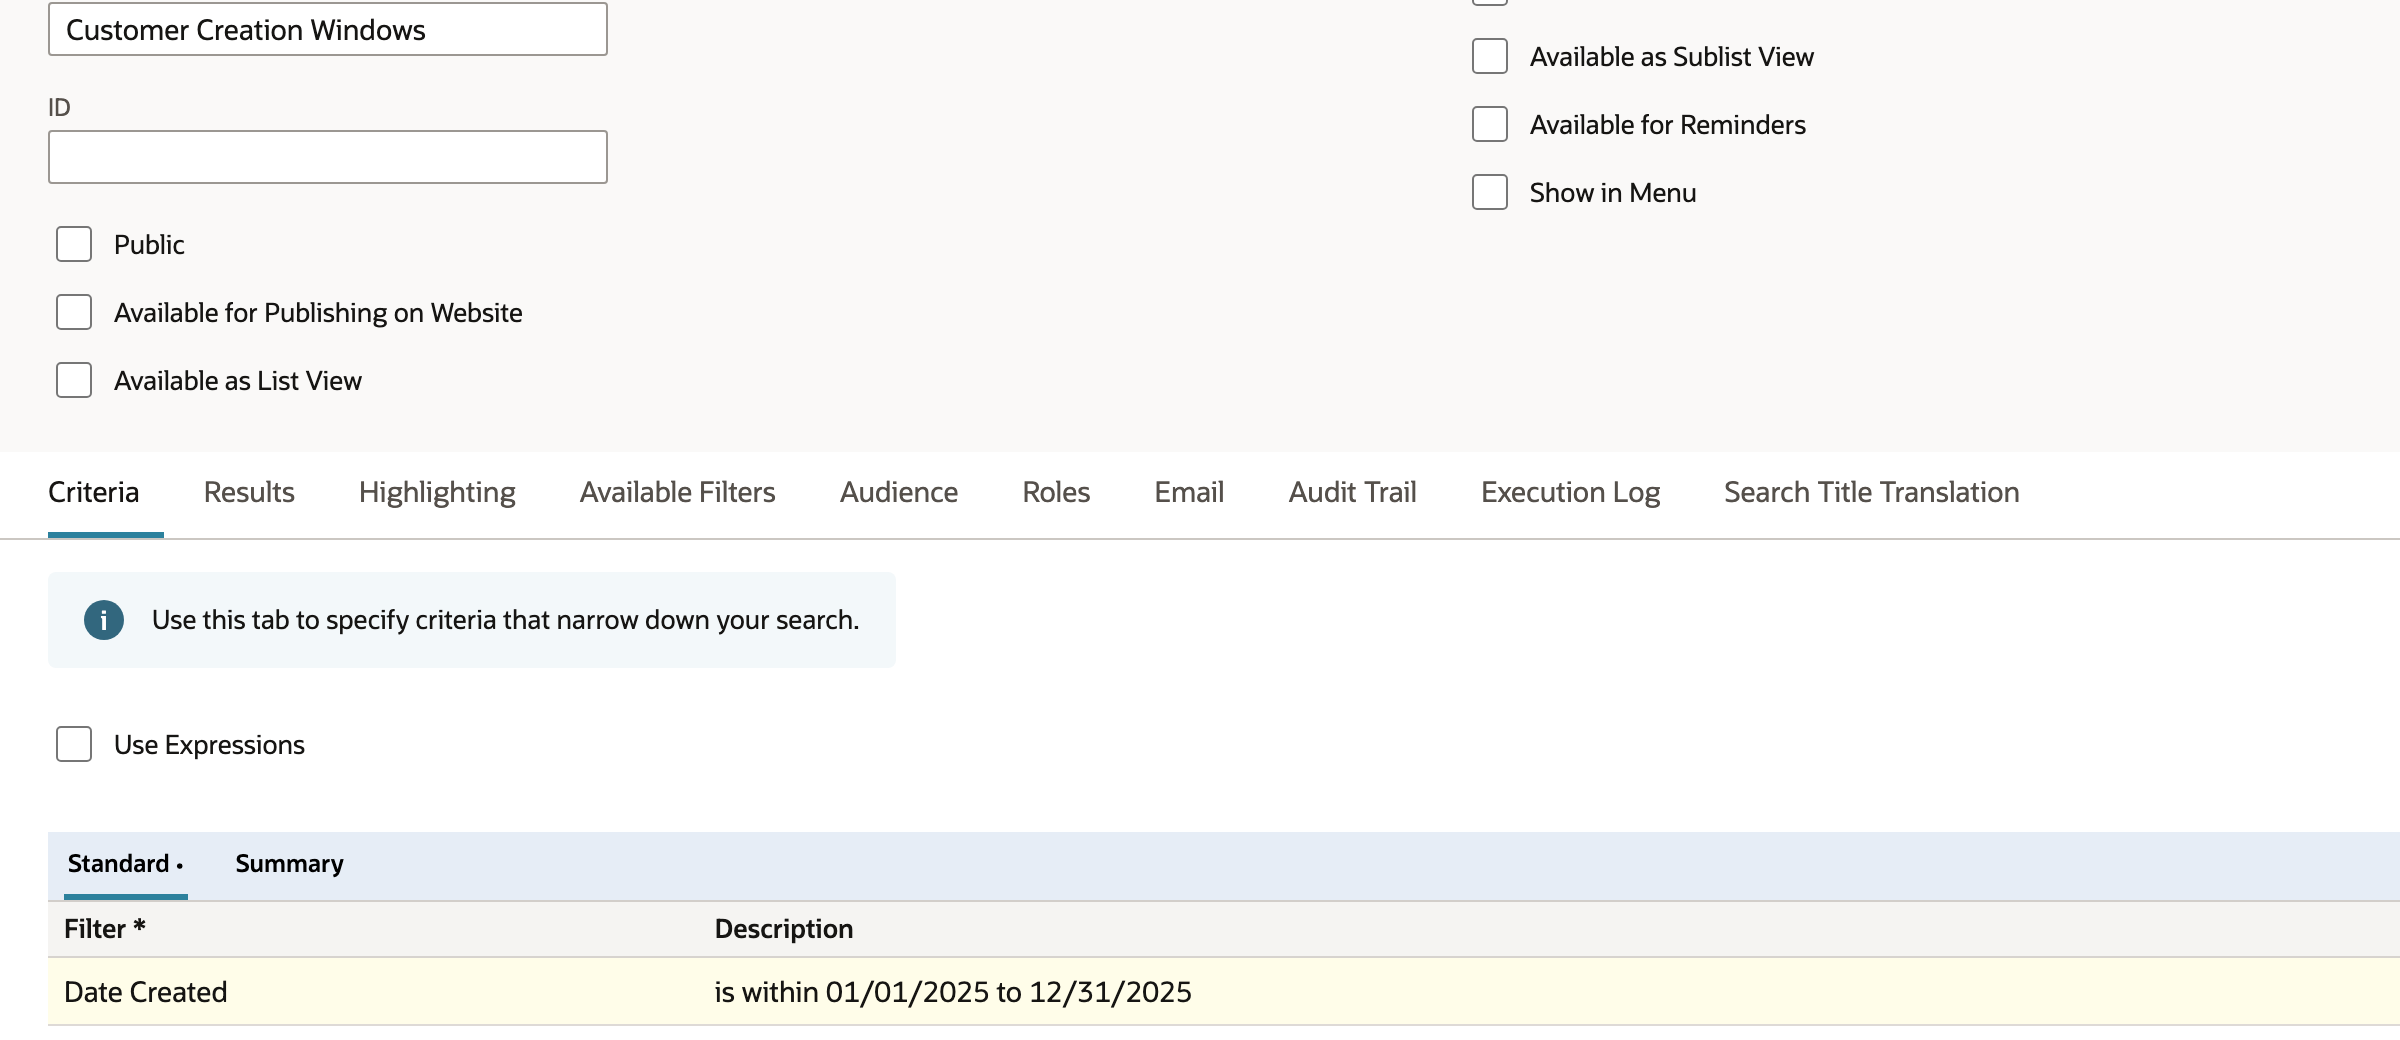Focus the ID input field

pyautogui.click(x=328, y=157)
